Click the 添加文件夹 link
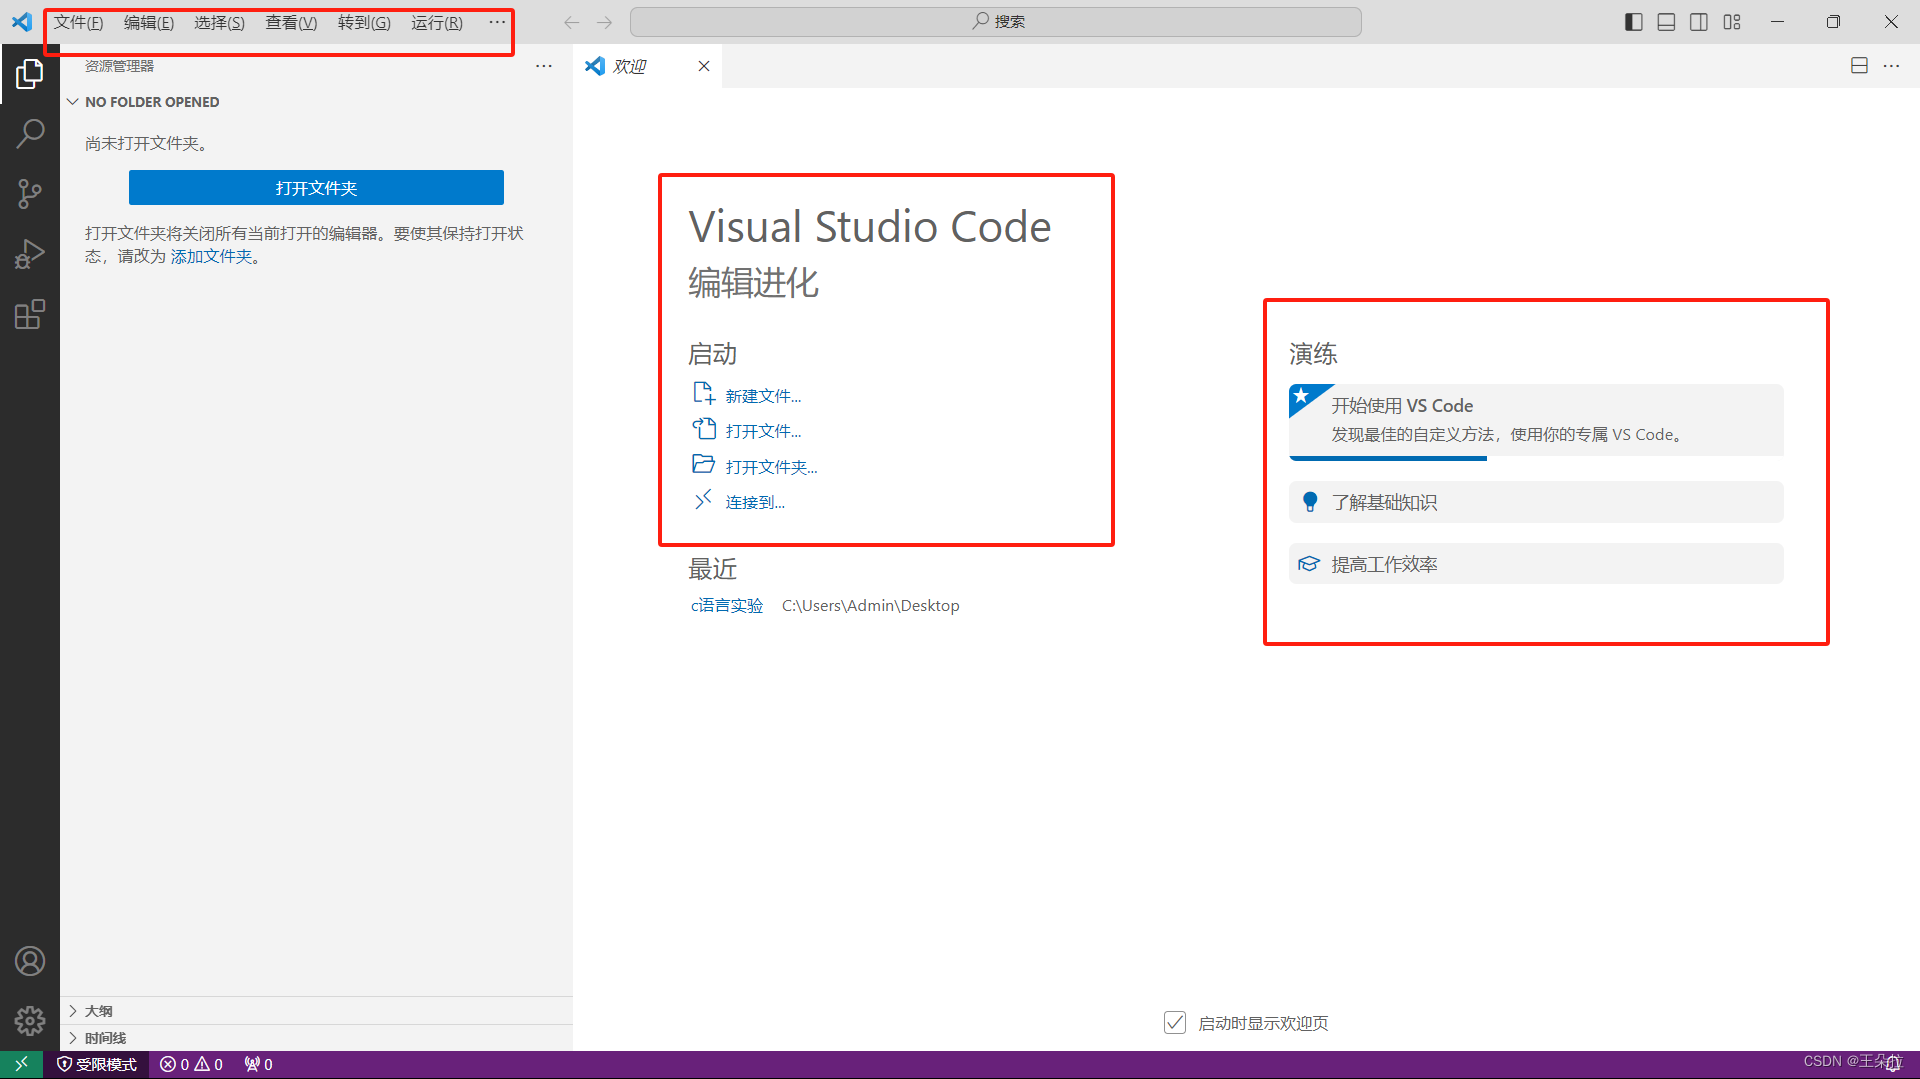 point(211,257)
